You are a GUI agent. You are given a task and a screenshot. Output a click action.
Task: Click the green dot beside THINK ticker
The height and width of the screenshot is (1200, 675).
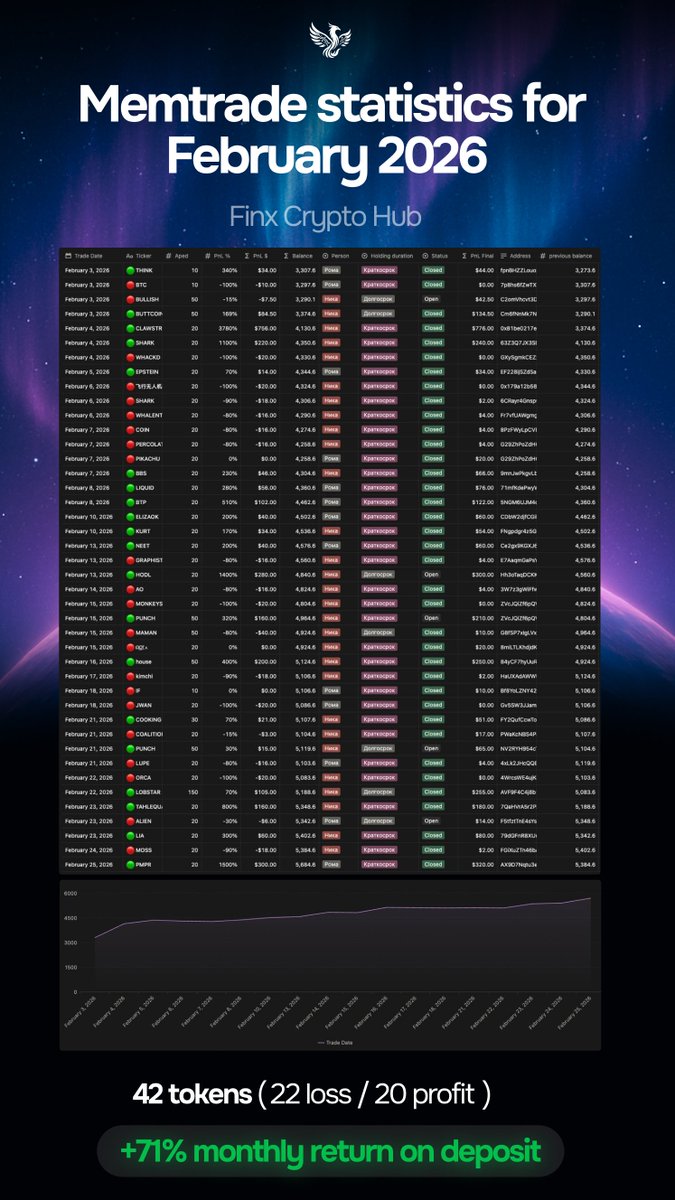(130, 270)
